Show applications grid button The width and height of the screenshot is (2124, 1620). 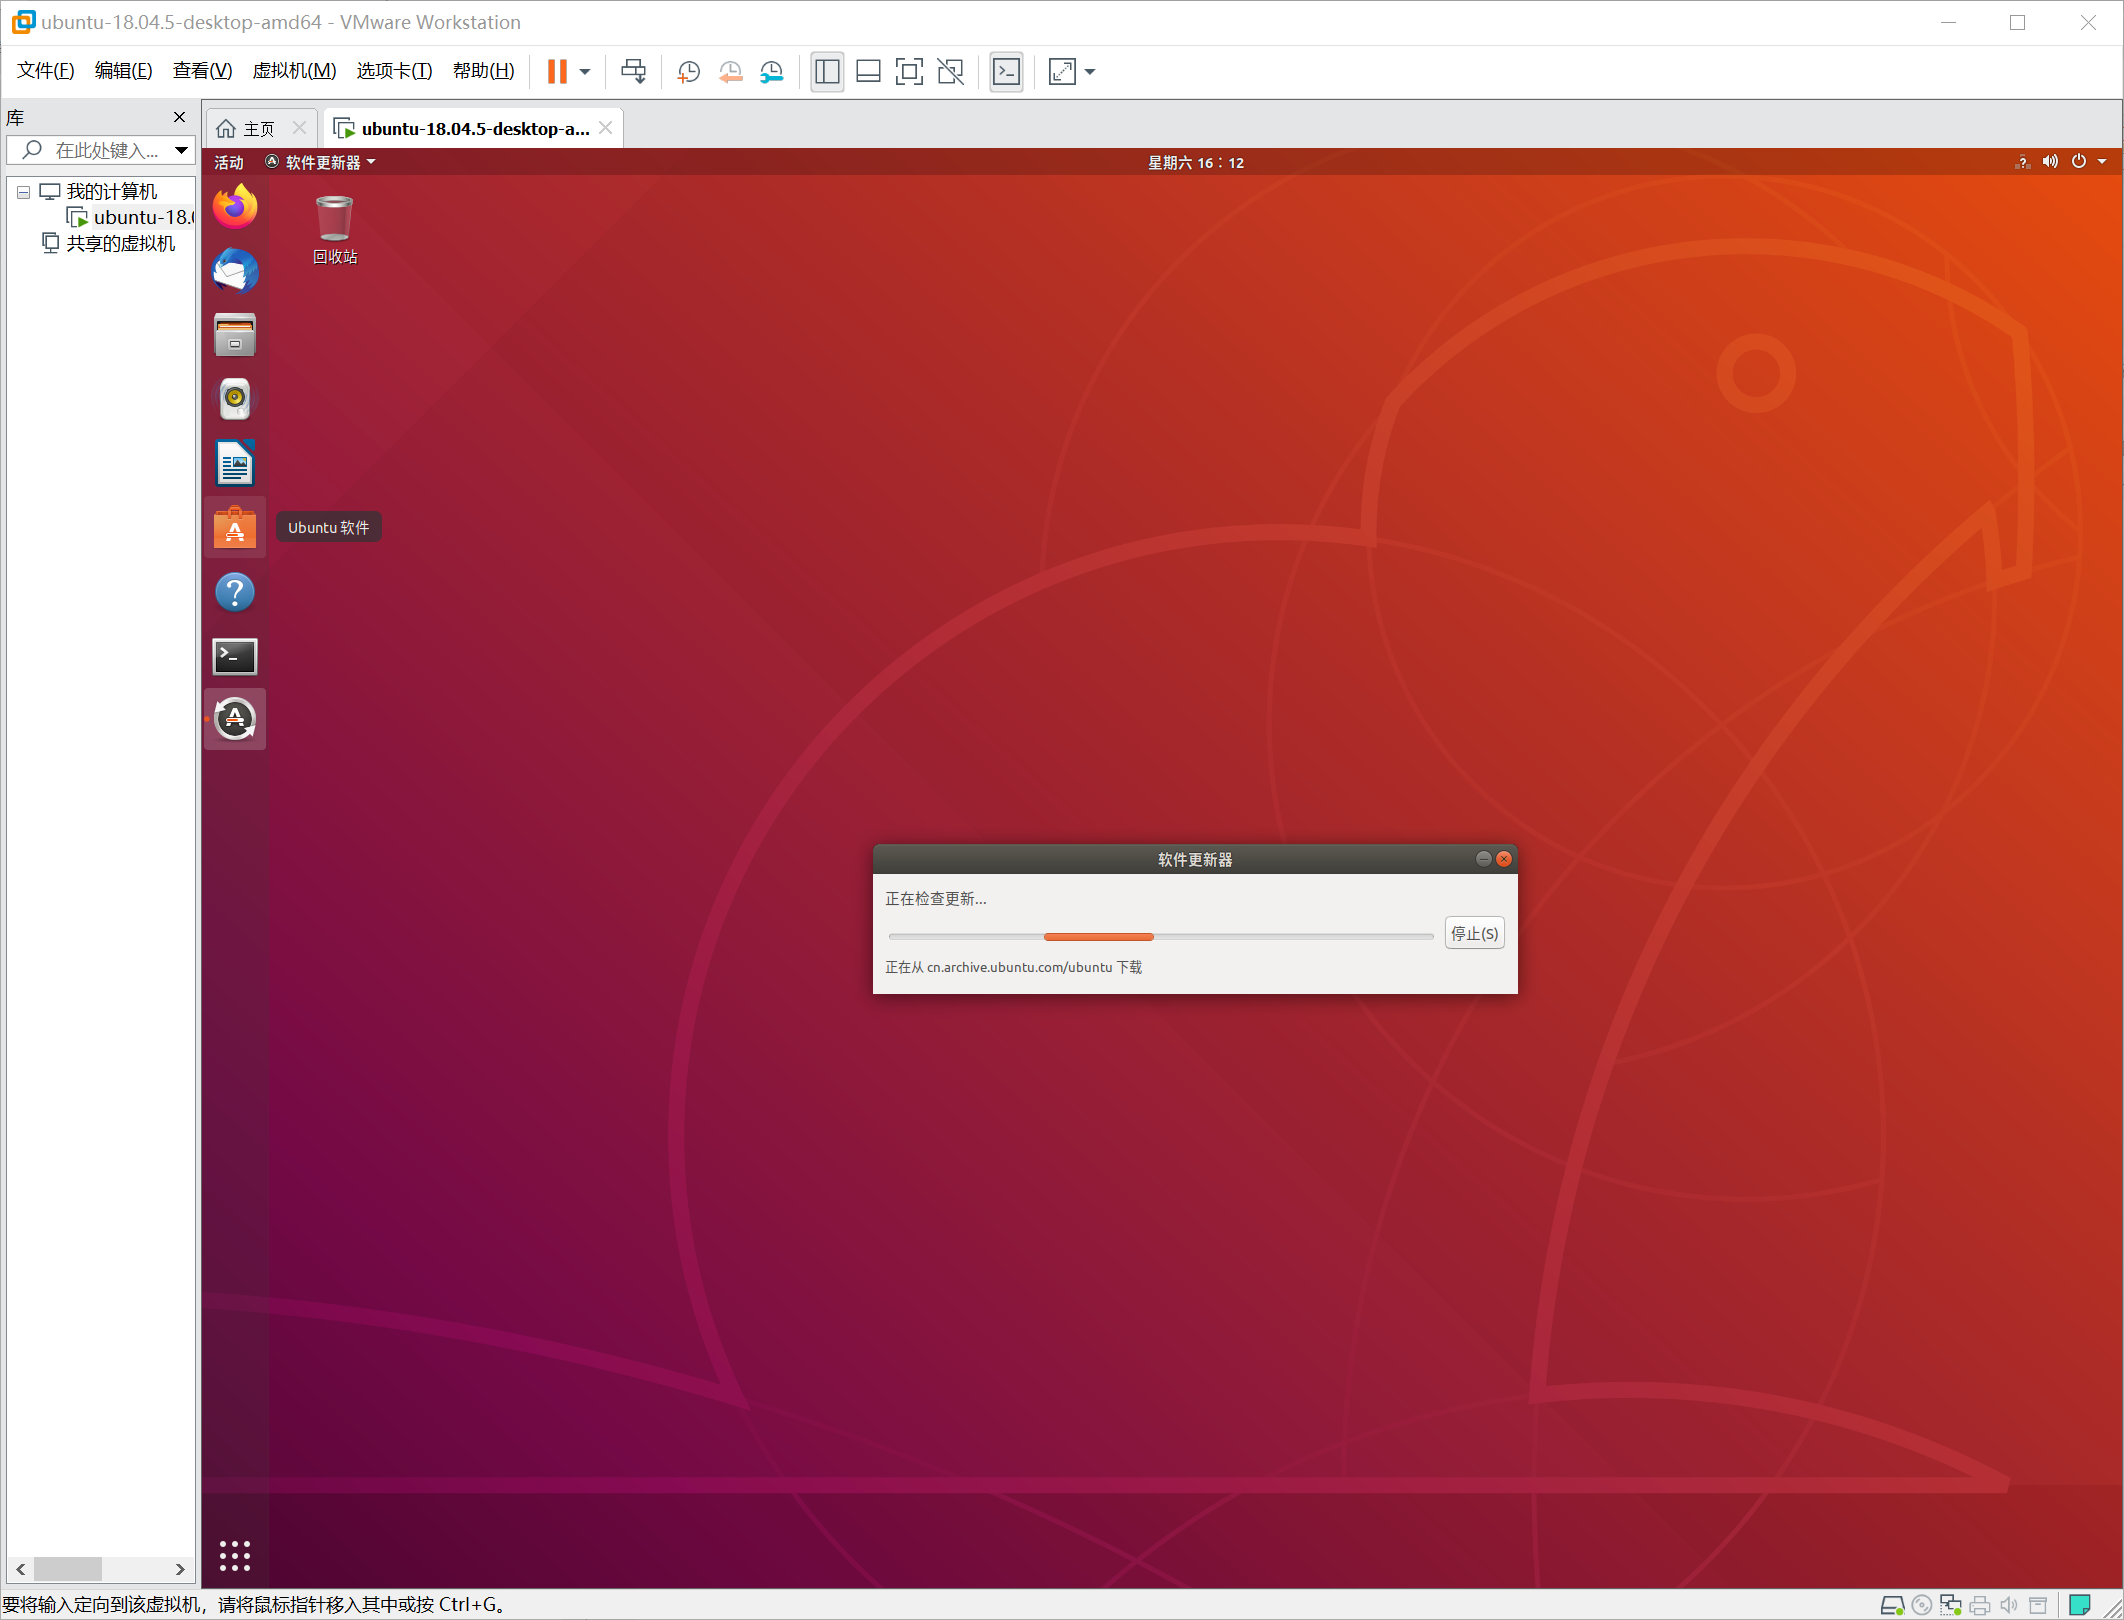pyautogui.click(x=235, y=1555)
